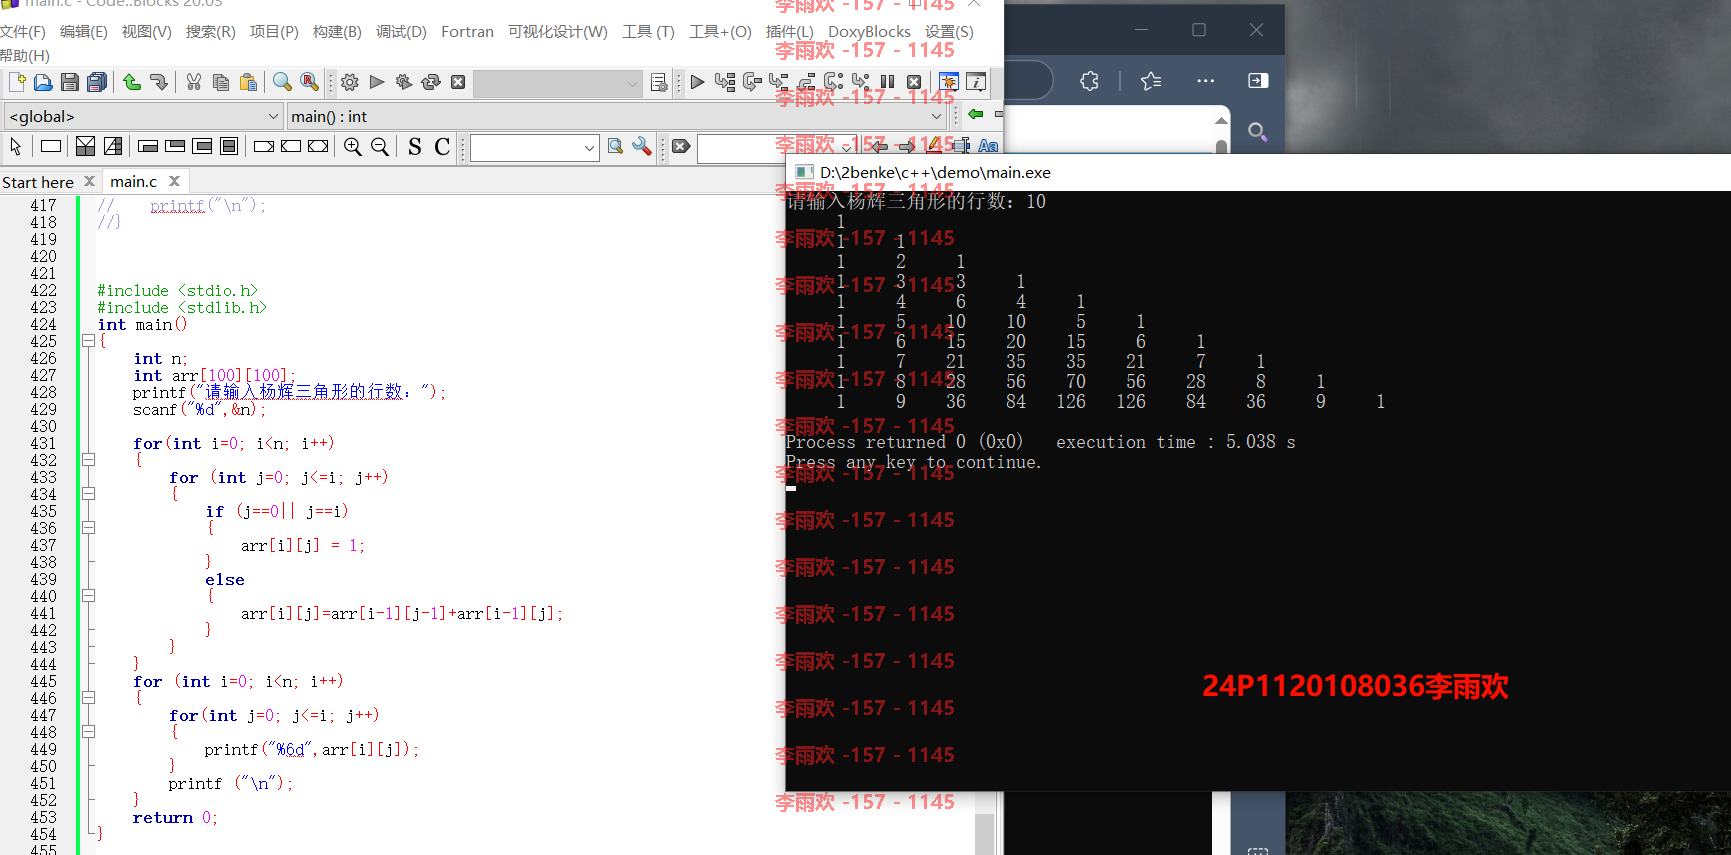Open the 编辑(E) menu

click(x=84, y=32)
